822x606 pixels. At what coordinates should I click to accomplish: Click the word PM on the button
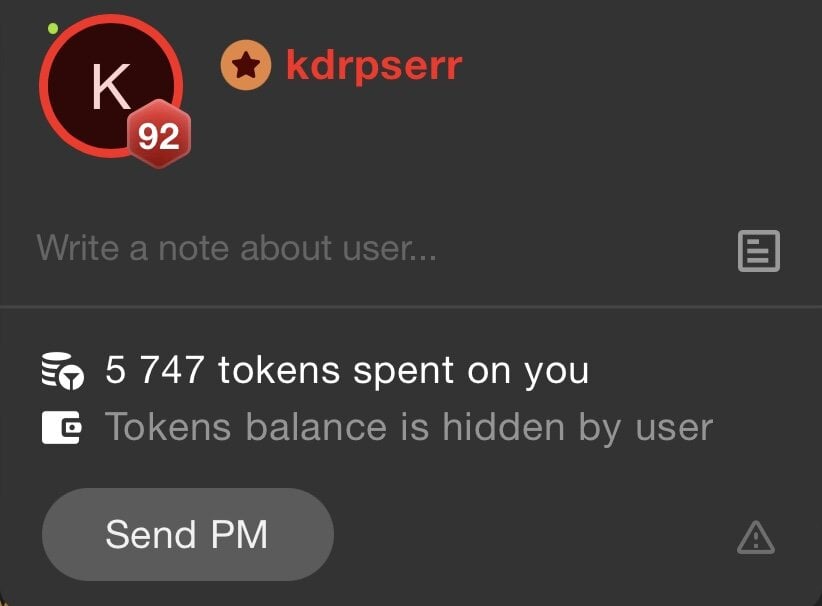click(239, 535)
